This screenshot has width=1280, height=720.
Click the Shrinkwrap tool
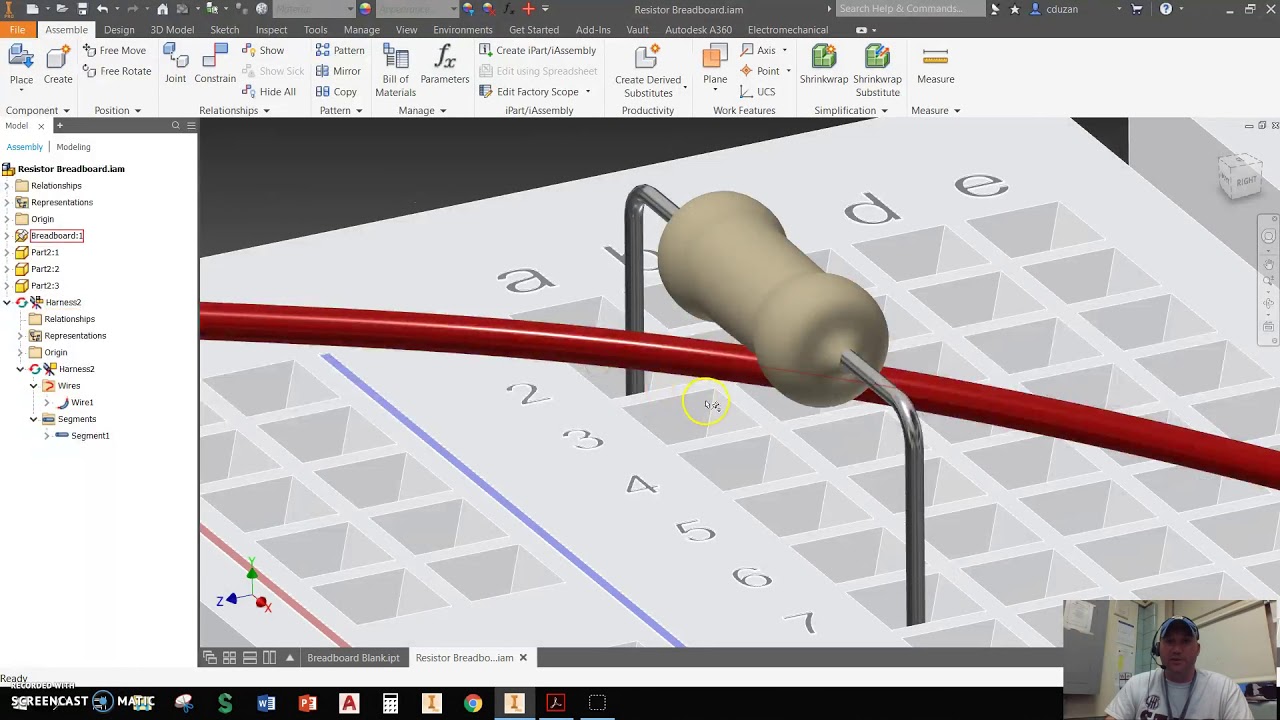point(824,65)
